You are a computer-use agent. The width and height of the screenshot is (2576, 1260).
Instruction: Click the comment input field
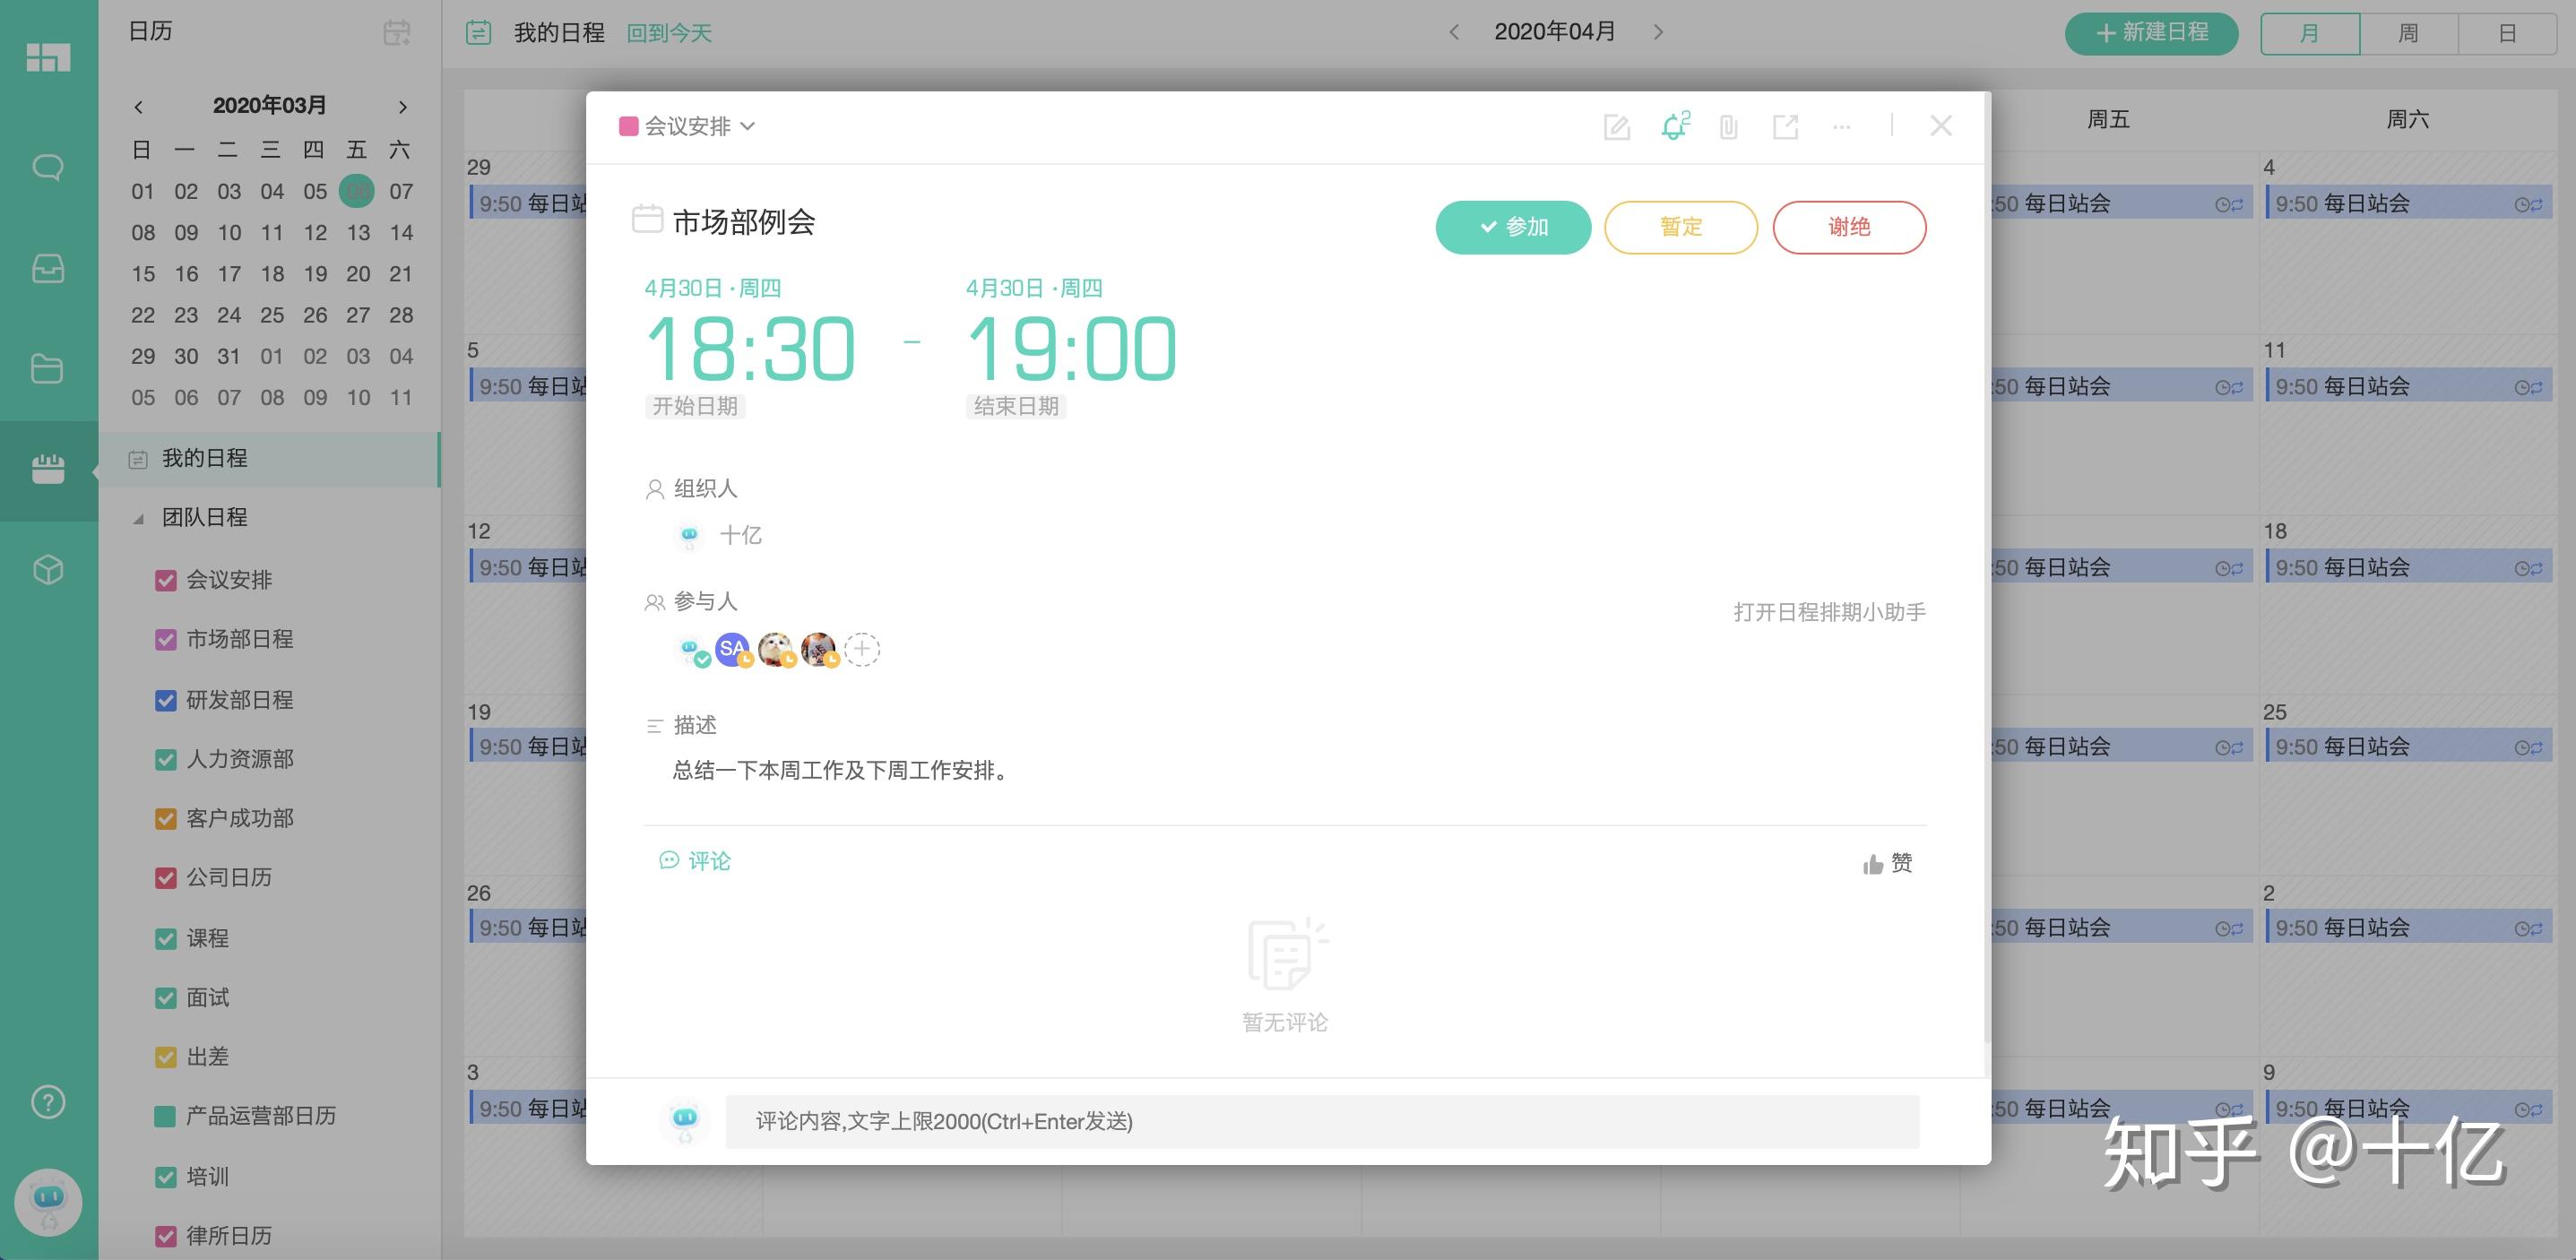(1321, 1121)
